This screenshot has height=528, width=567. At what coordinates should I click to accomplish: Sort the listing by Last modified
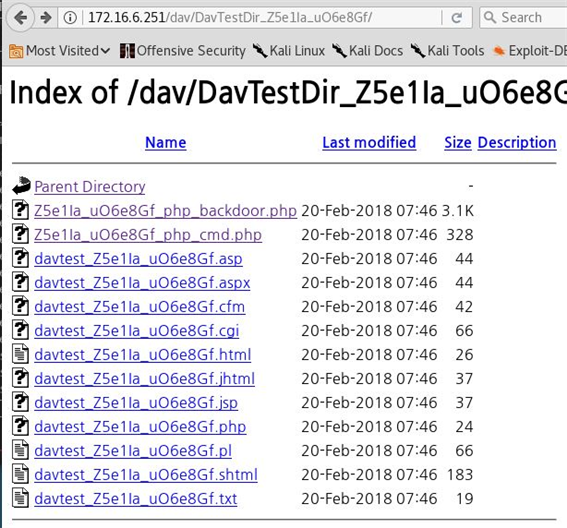(x=369, y=142)
